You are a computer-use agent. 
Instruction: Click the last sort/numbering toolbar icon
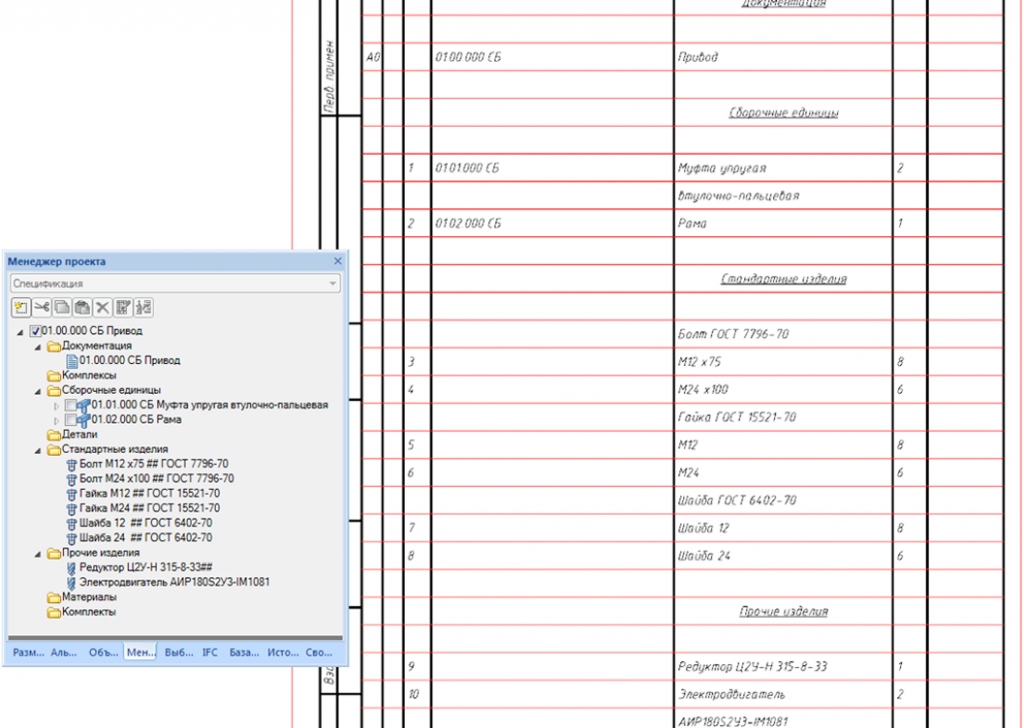[x=143, y=308]
